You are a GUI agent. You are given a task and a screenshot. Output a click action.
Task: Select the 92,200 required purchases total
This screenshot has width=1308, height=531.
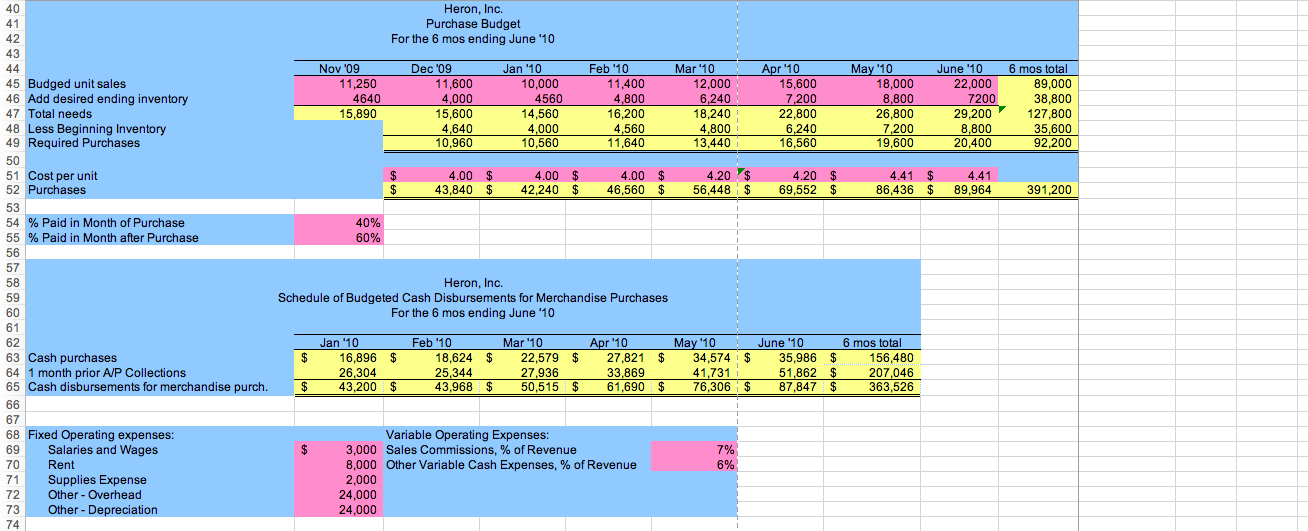coord(1038,142)
